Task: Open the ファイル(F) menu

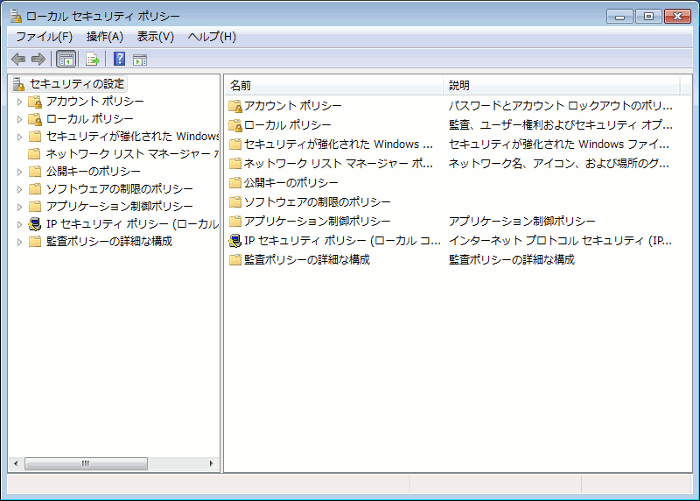Action: point(43,37)
